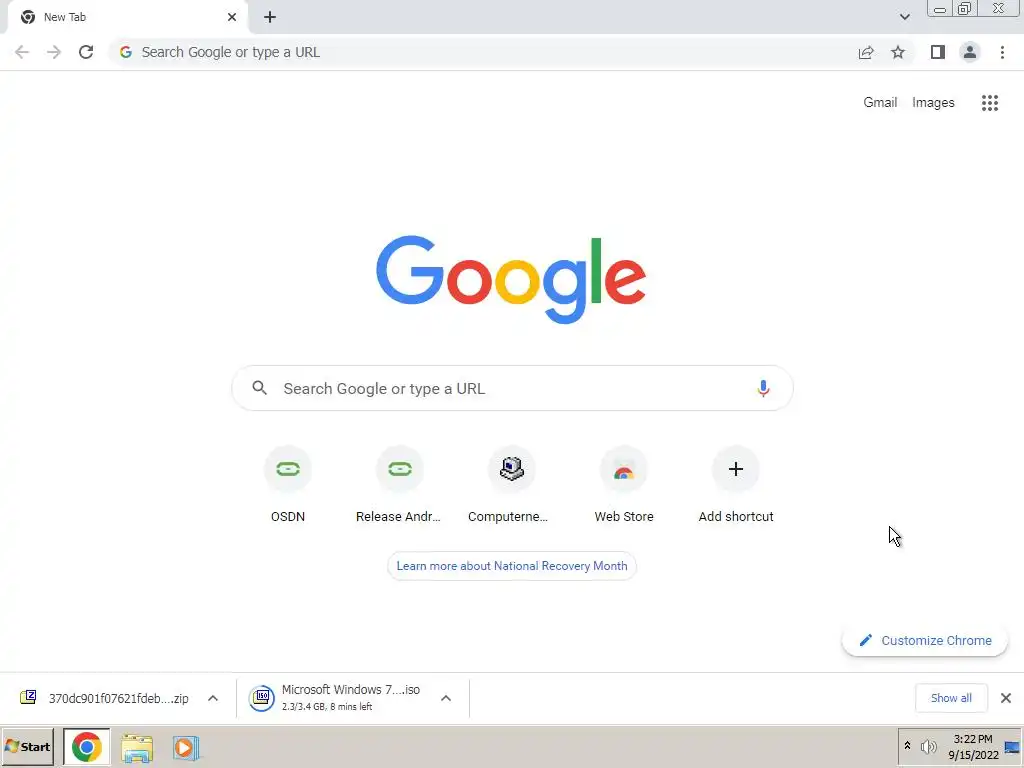Expand options for the Windows 7 ISO download
Image resolution: width=1024 pixels, height=768 pixels.
(446, 698)
